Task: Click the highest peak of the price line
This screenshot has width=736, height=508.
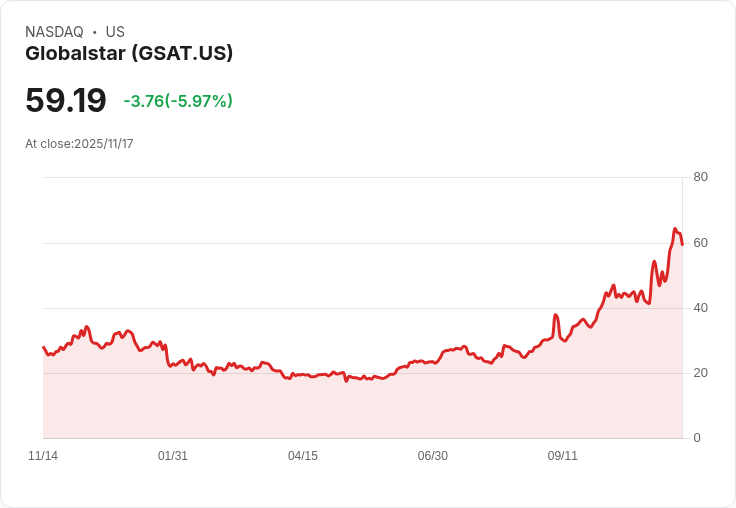Action: (x=675, y=229)
